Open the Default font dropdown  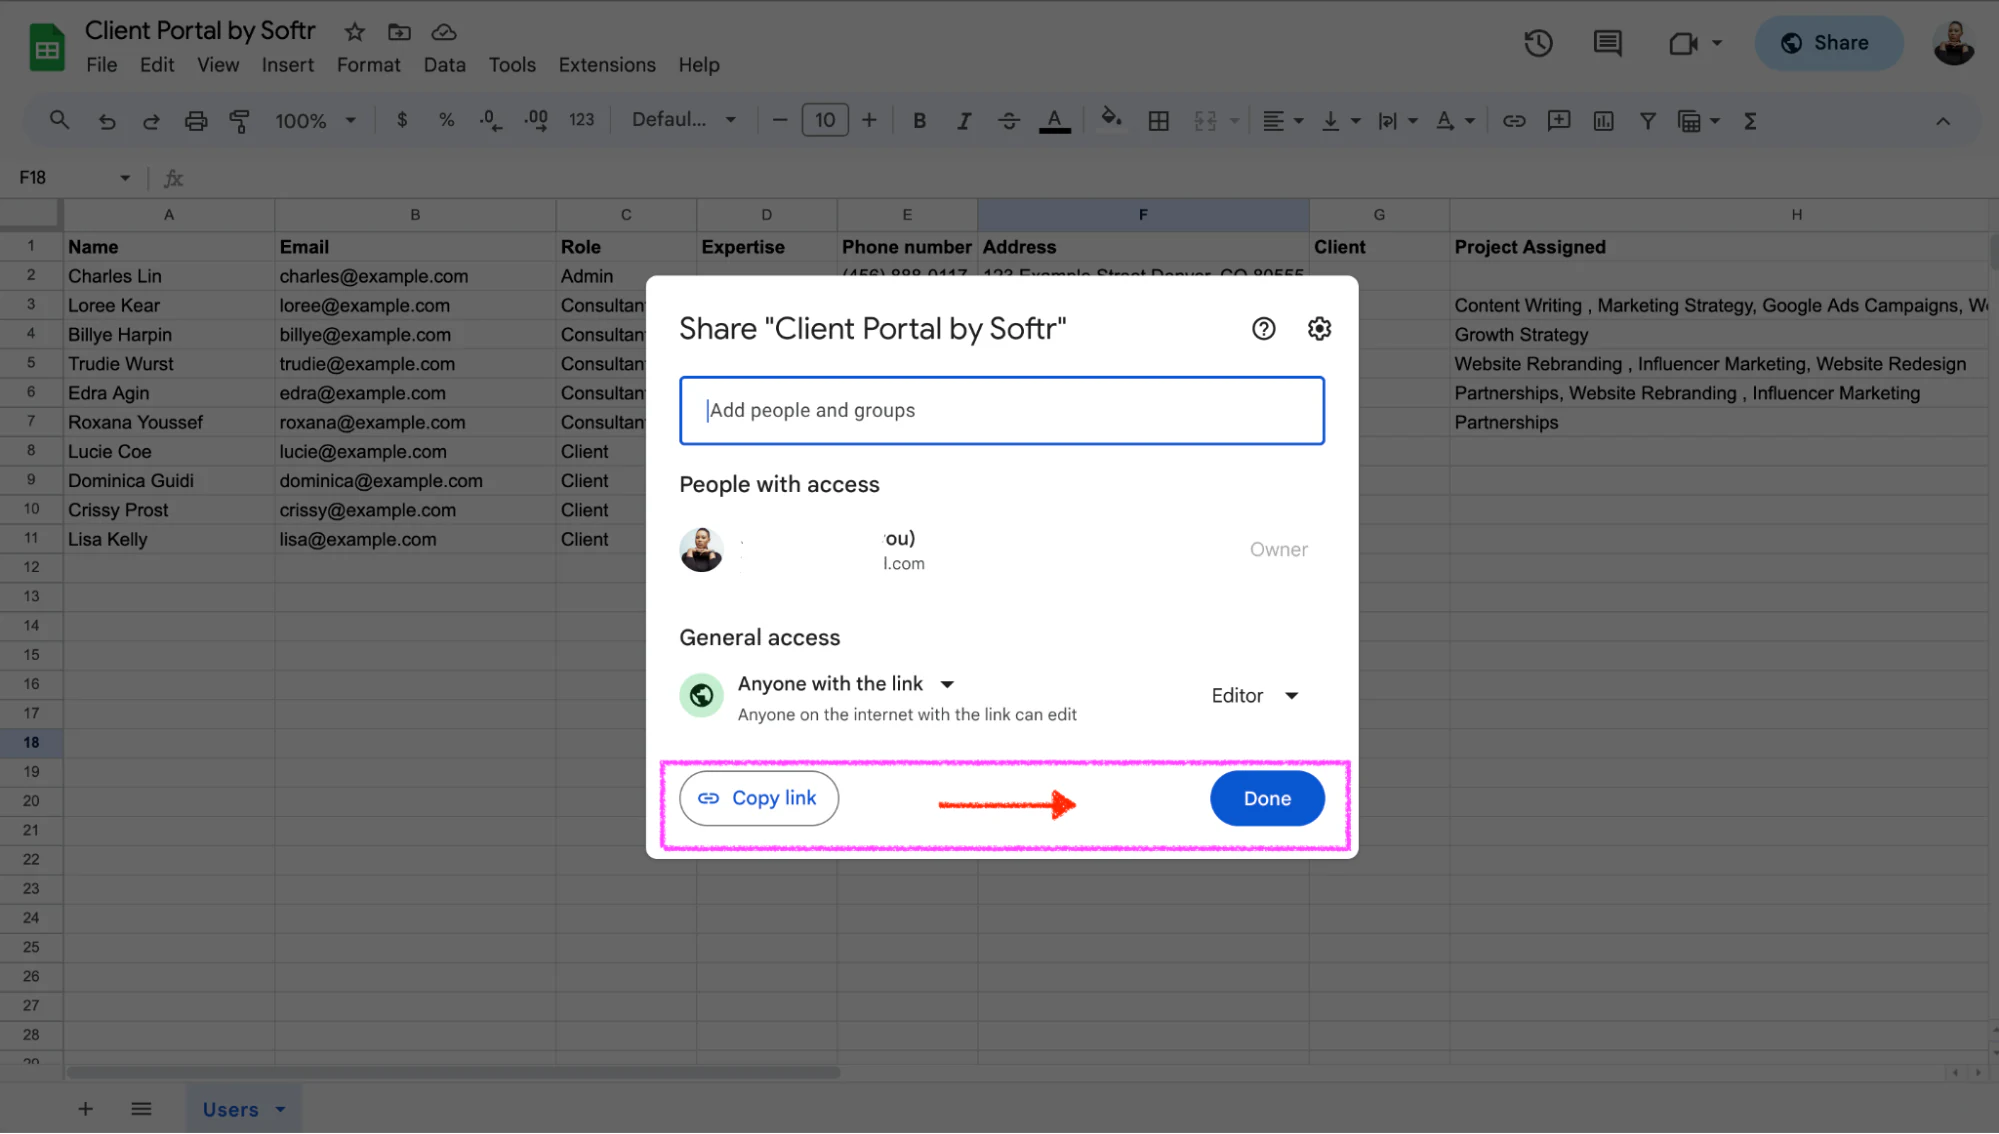point(684,120)
